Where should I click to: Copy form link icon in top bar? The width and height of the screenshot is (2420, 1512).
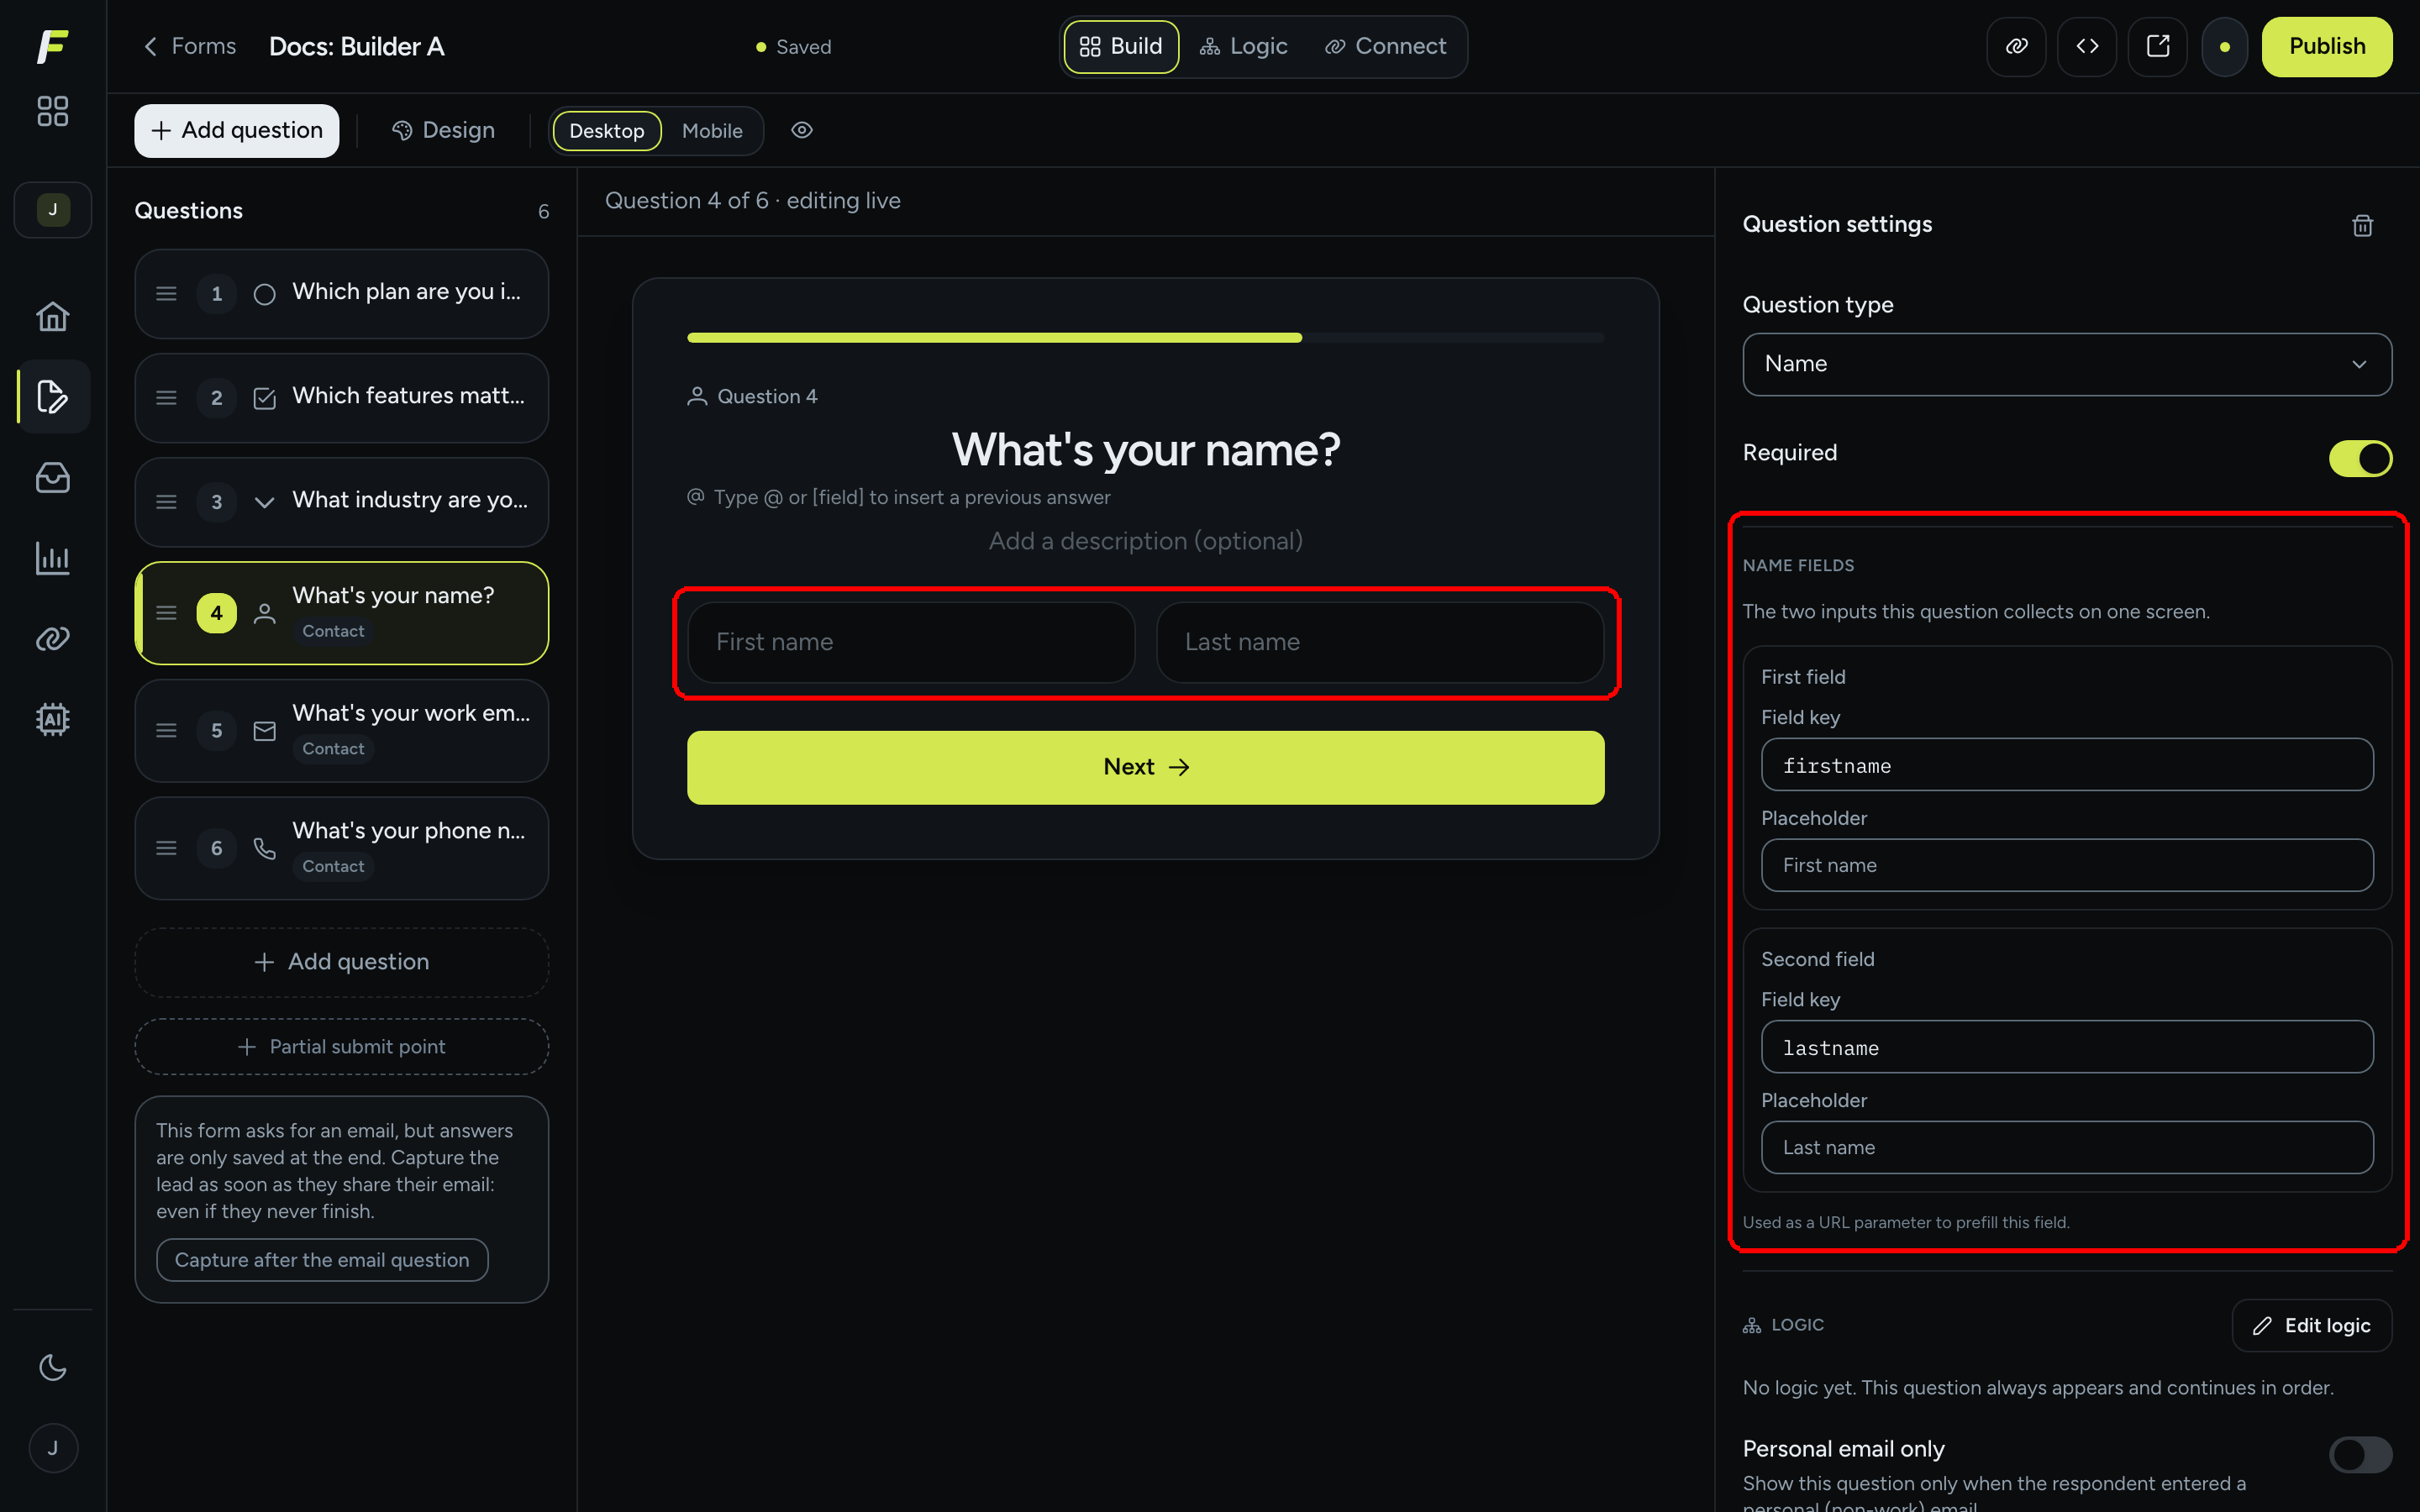(2016, 46)
